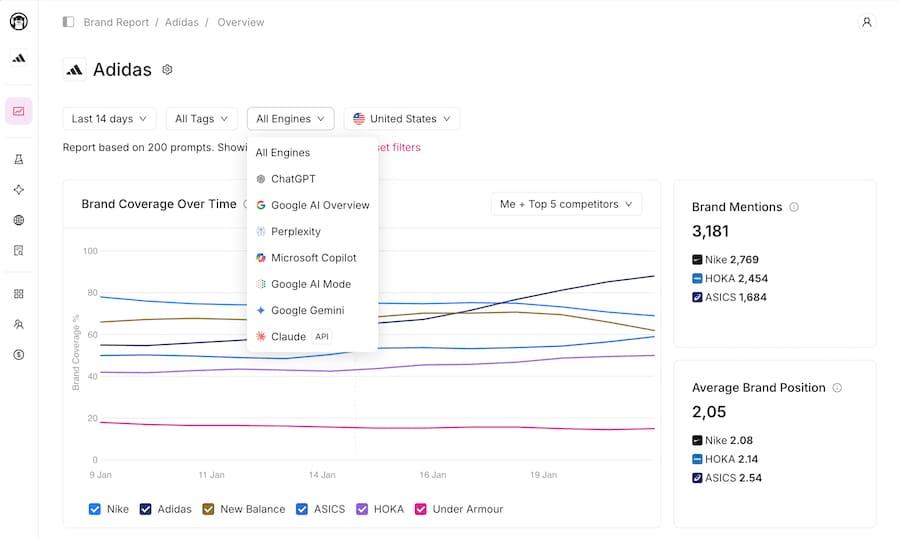Click the US flag icon in country filter
Image resolution: width=900 pixels, height=538 pixels.
coord(359,119)
